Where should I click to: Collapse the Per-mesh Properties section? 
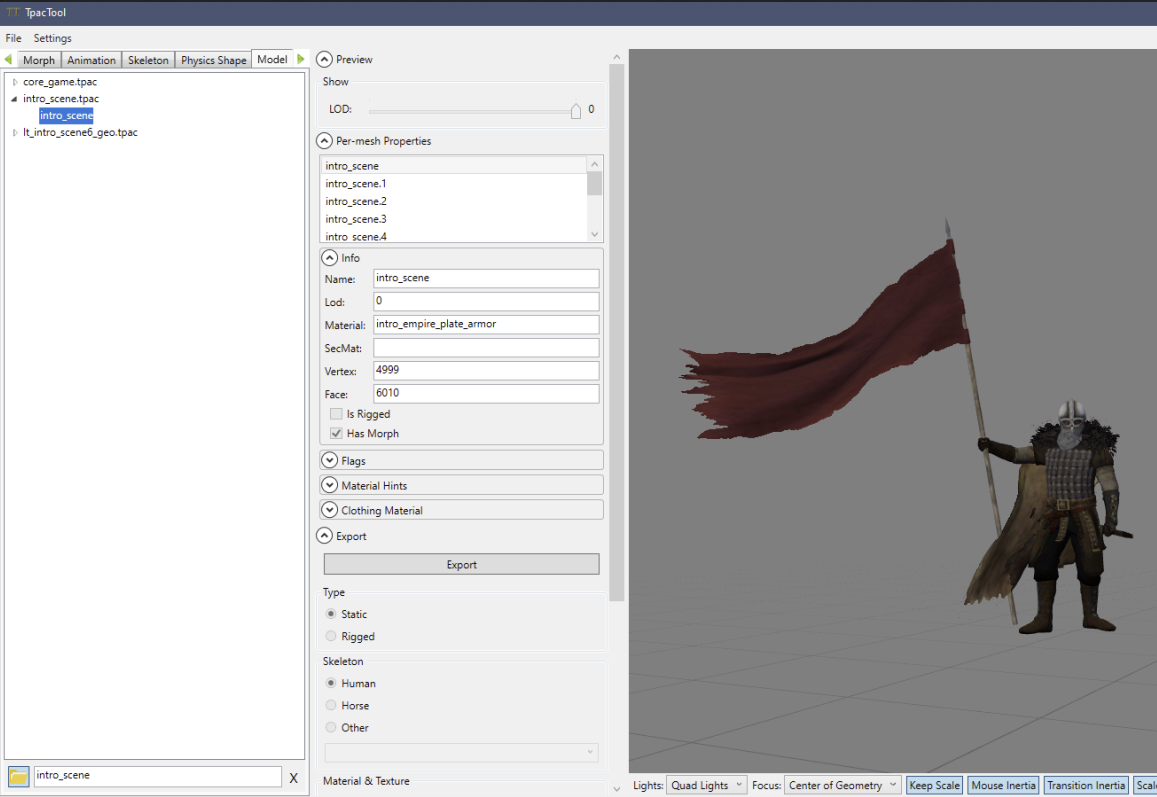(324, 141)
